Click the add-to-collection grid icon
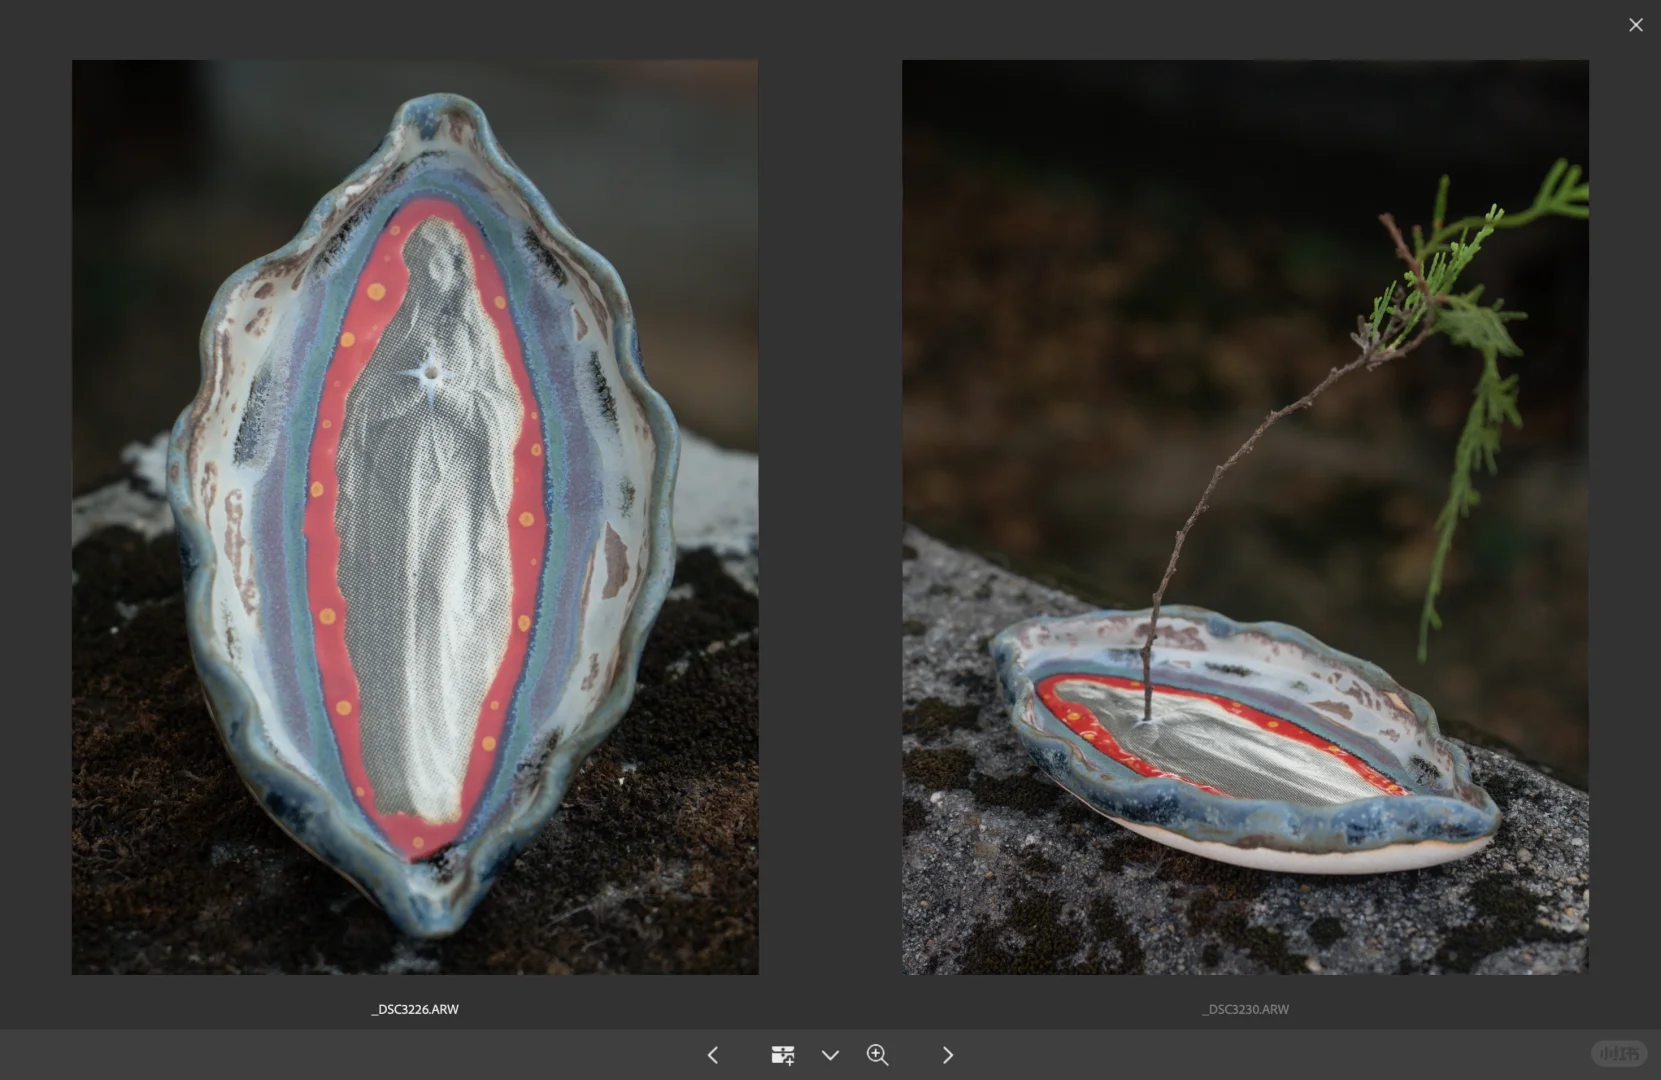Screen dimensions: 1661x1080 click(783, 1055)
